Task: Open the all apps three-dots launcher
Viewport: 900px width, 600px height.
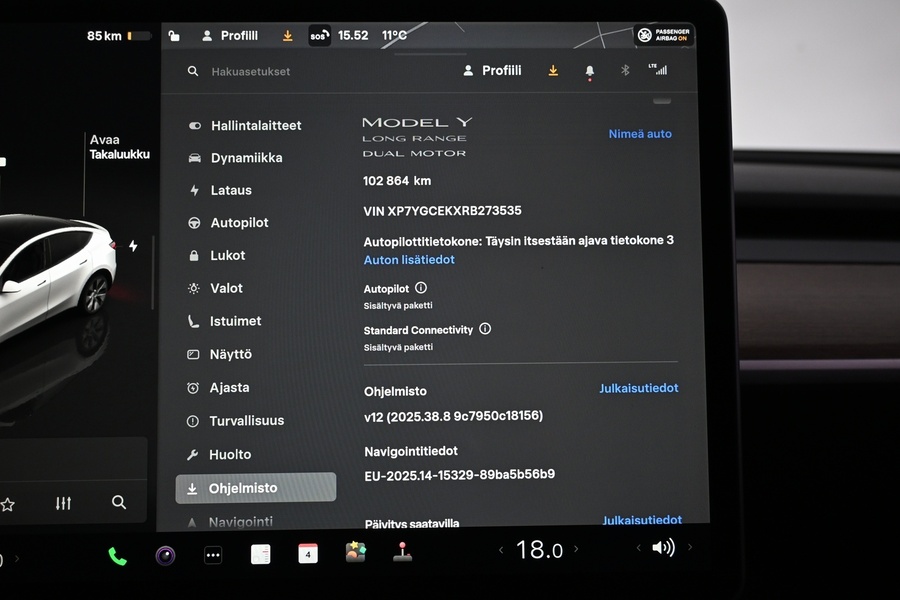Action: (213, 555)
